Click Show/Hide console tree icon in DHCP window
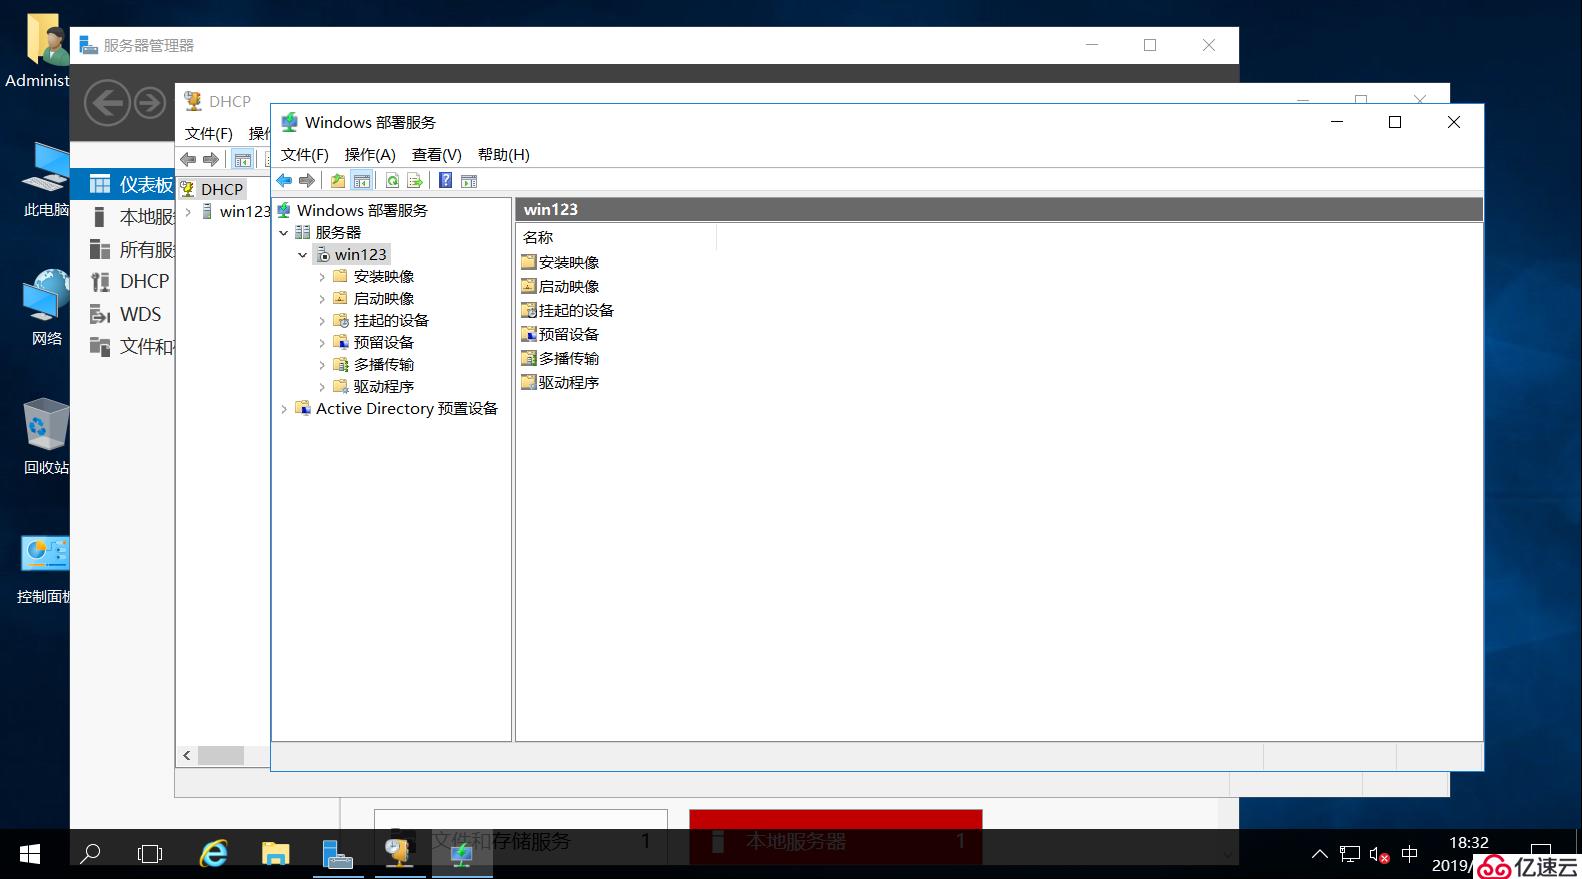The width and height of the screenshot is (1582, 879). (242, 159)
